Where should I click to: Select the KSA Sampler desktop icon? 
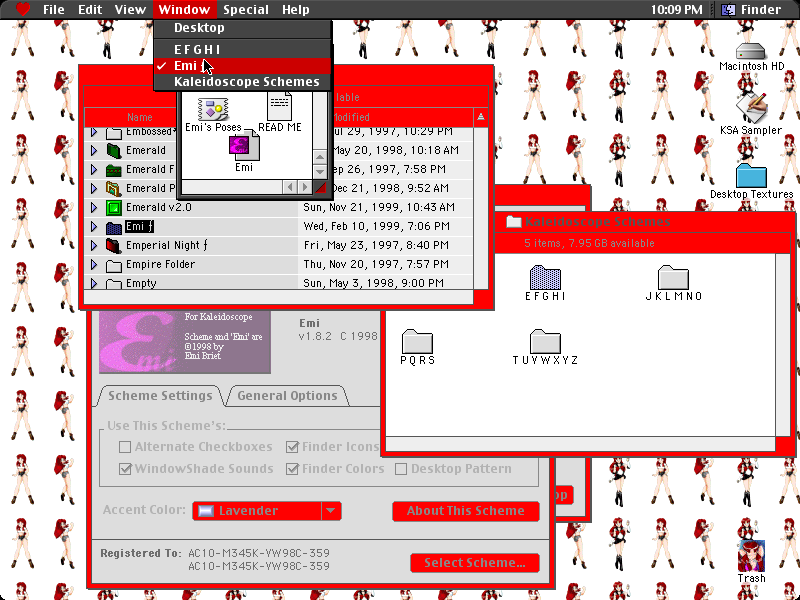[x=751, y=108]
